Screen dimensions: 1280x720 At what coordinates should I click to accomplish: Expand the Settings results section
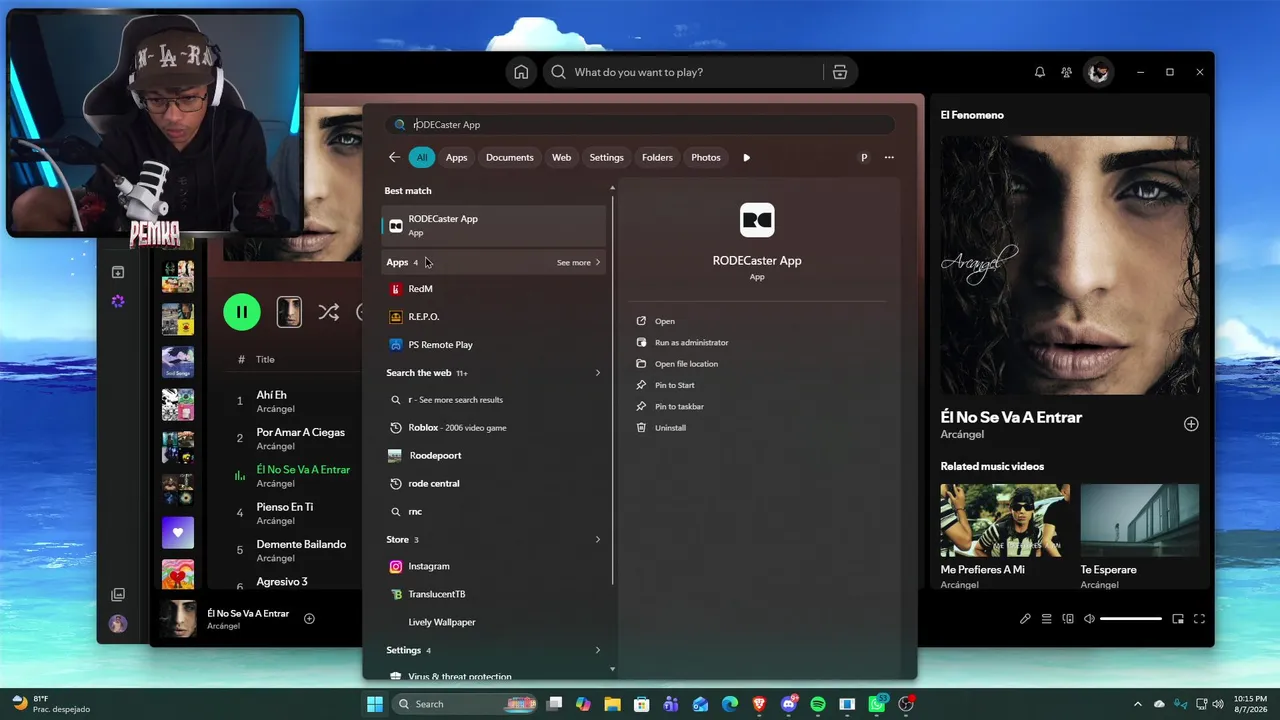[598, 650]
